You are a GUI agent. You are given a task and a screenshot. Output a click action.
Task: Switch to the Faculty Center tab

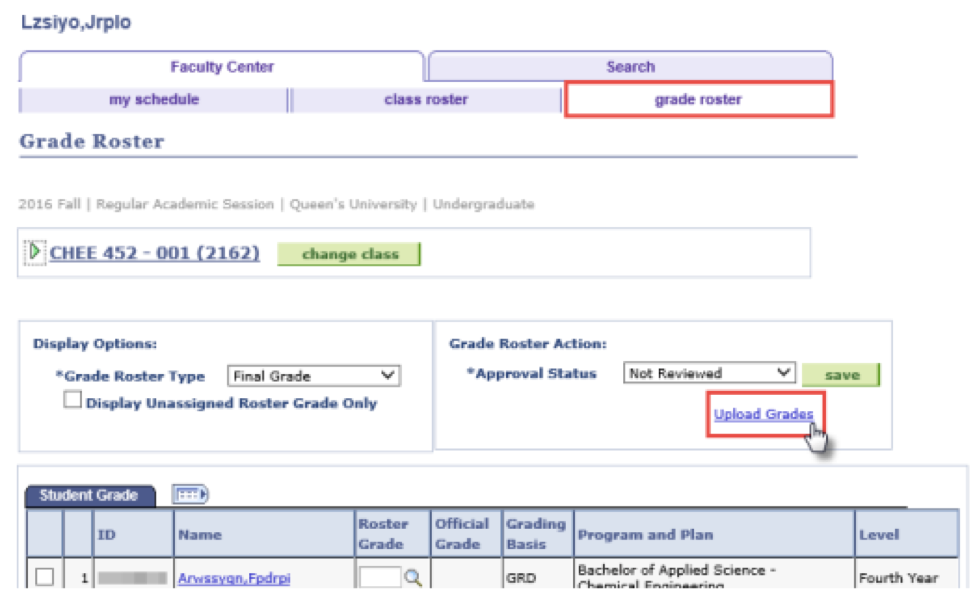222,67
